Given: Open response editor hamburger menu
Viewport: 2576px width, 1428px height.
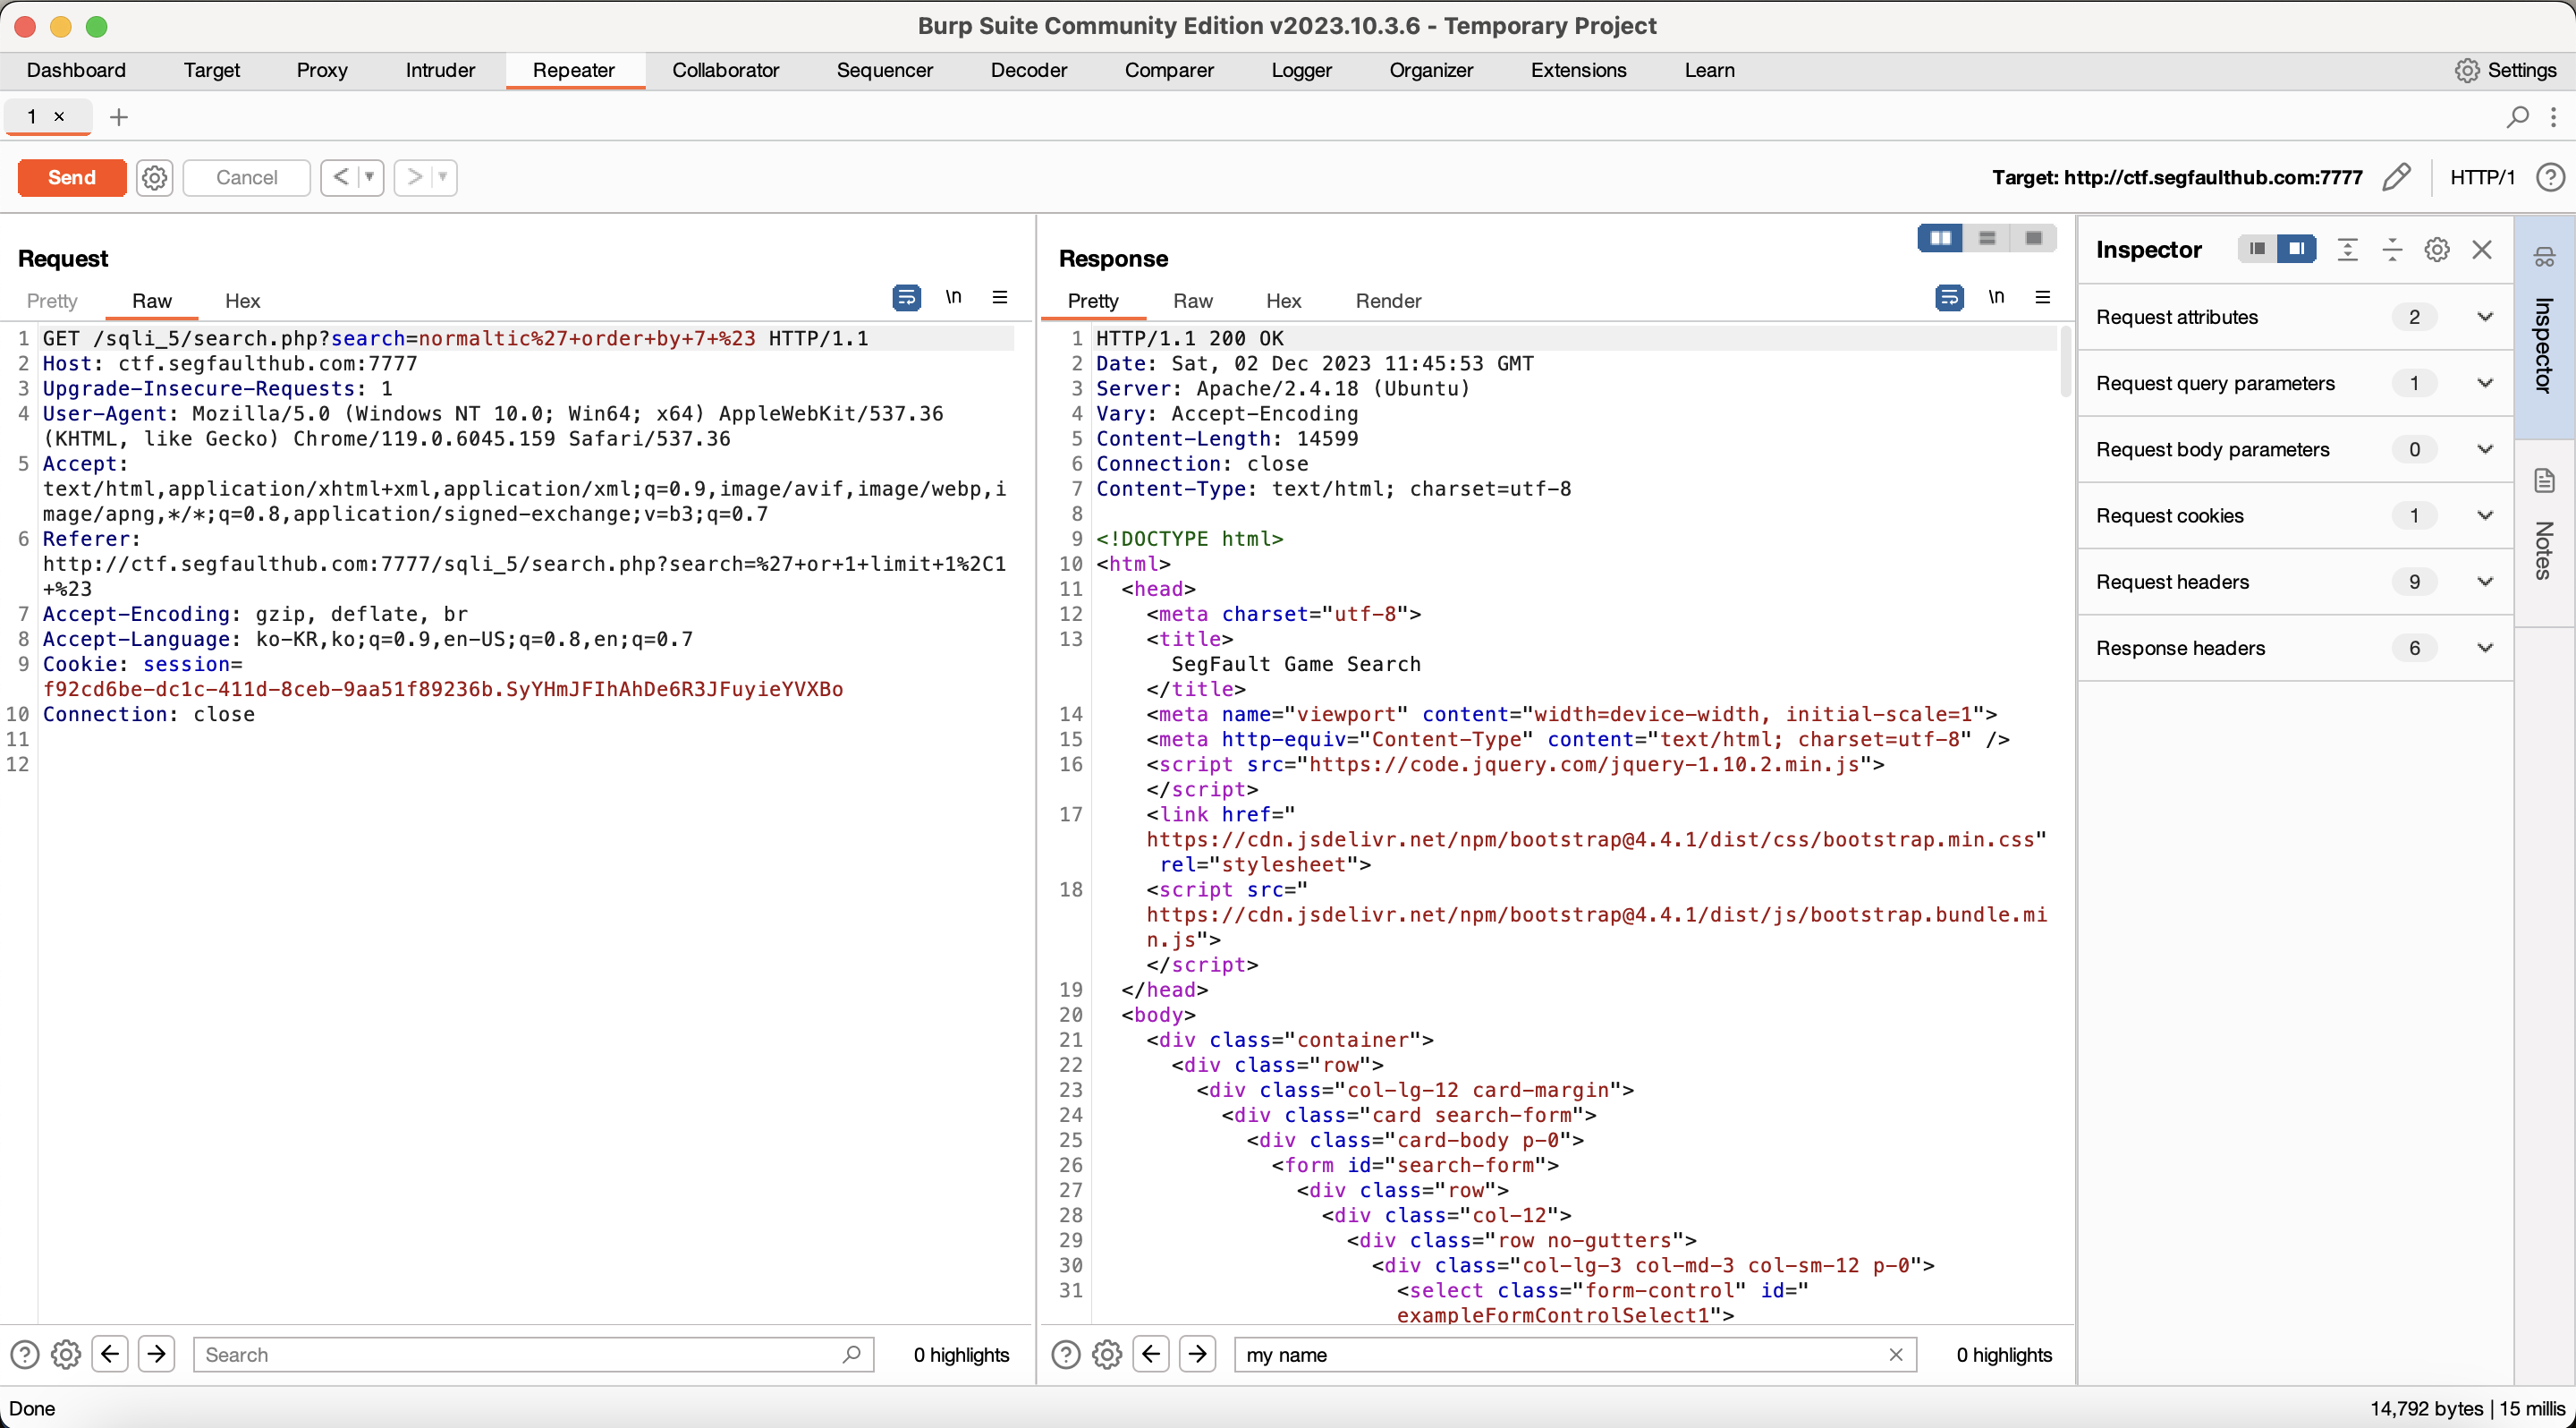Looking at the screenshot, I should [2042, 297].
